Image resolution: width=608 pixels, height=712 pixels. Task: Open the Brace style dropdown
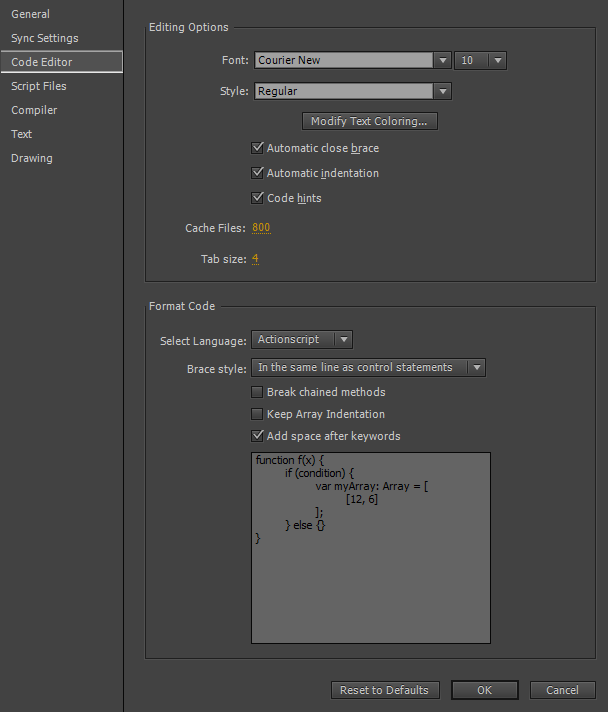pos(368,367)
